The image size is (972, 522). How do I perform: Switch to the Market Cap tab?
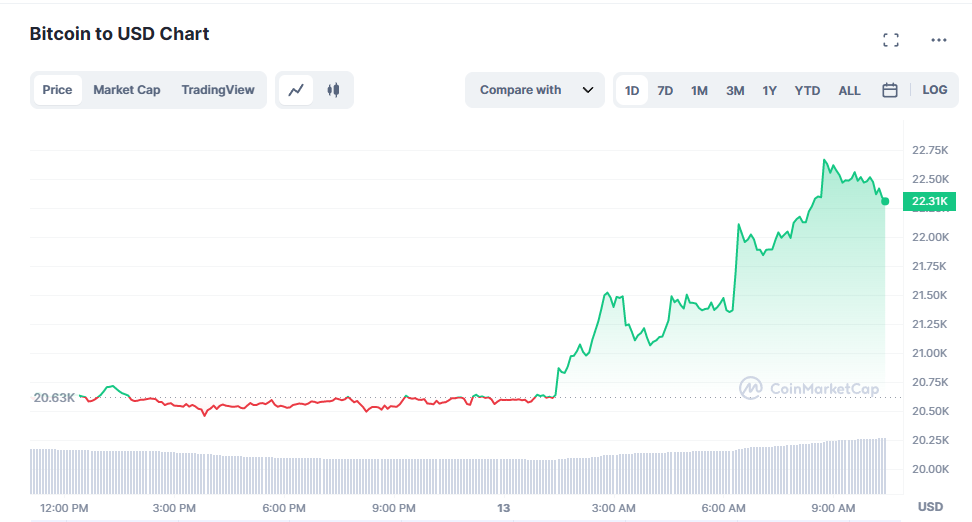(127, 90)
